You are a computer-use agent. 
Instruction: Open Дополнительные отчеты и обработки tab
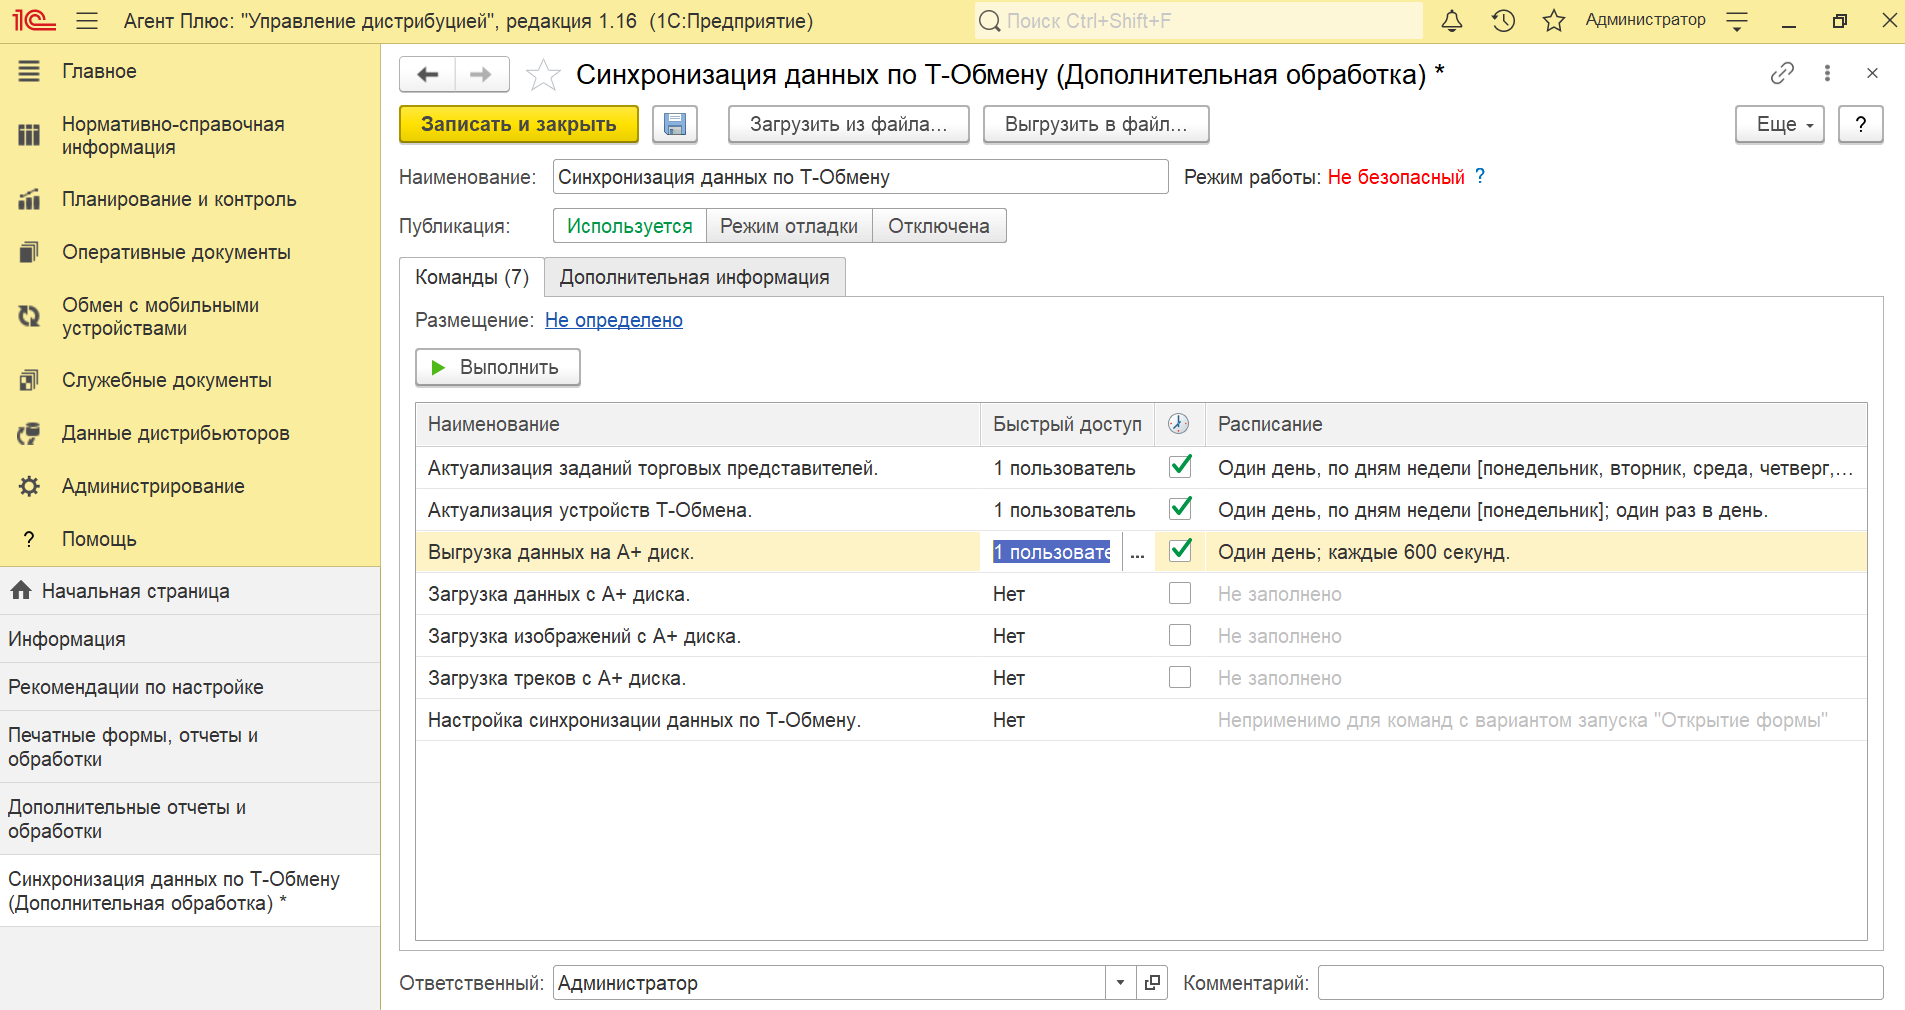pyautogui.click(x=190, y=819)
